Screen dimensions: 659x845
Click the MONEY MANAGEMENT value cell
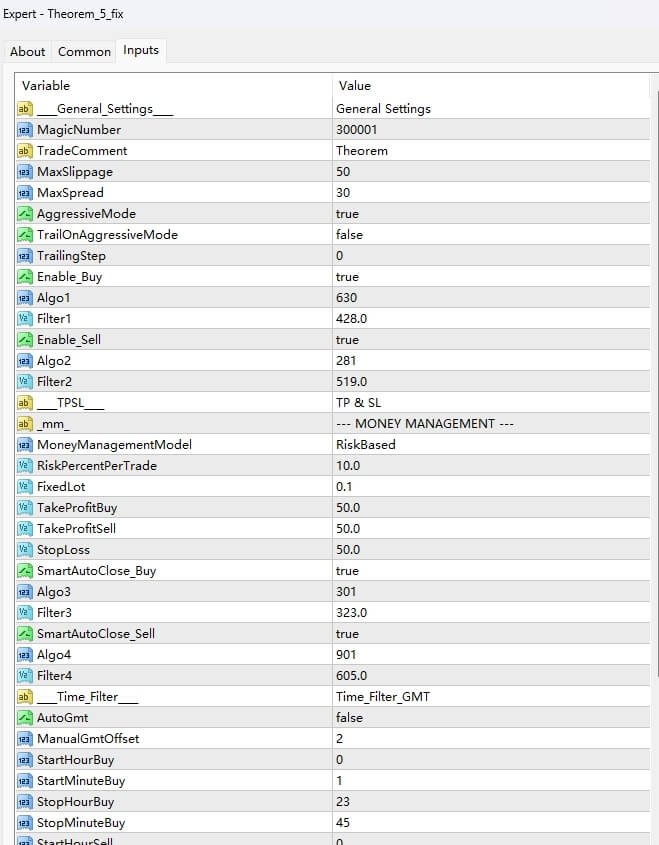pyautogui.click(x=491, y=424)
